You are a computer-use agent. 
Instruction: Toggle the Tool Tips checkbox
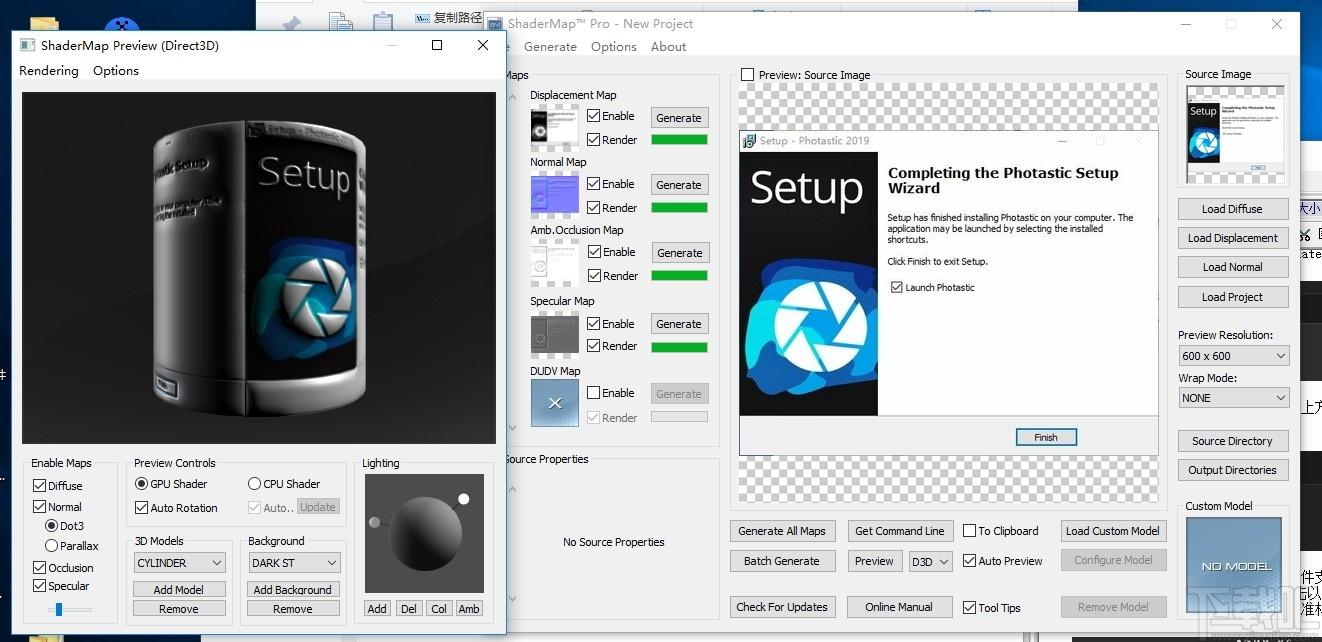[970, 607]
